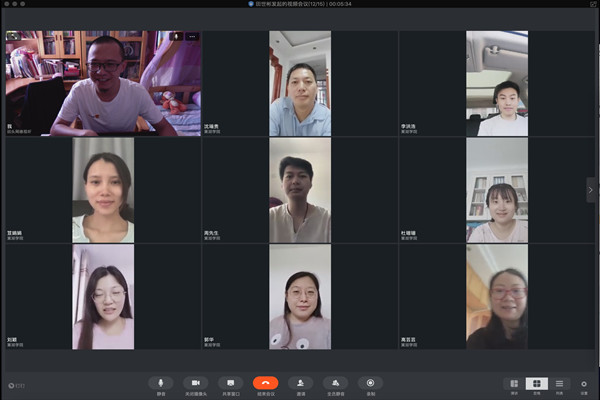Click network status indicator at bottom left
The height and width of the screenshot is (400, 600).
tap(17, 385)
